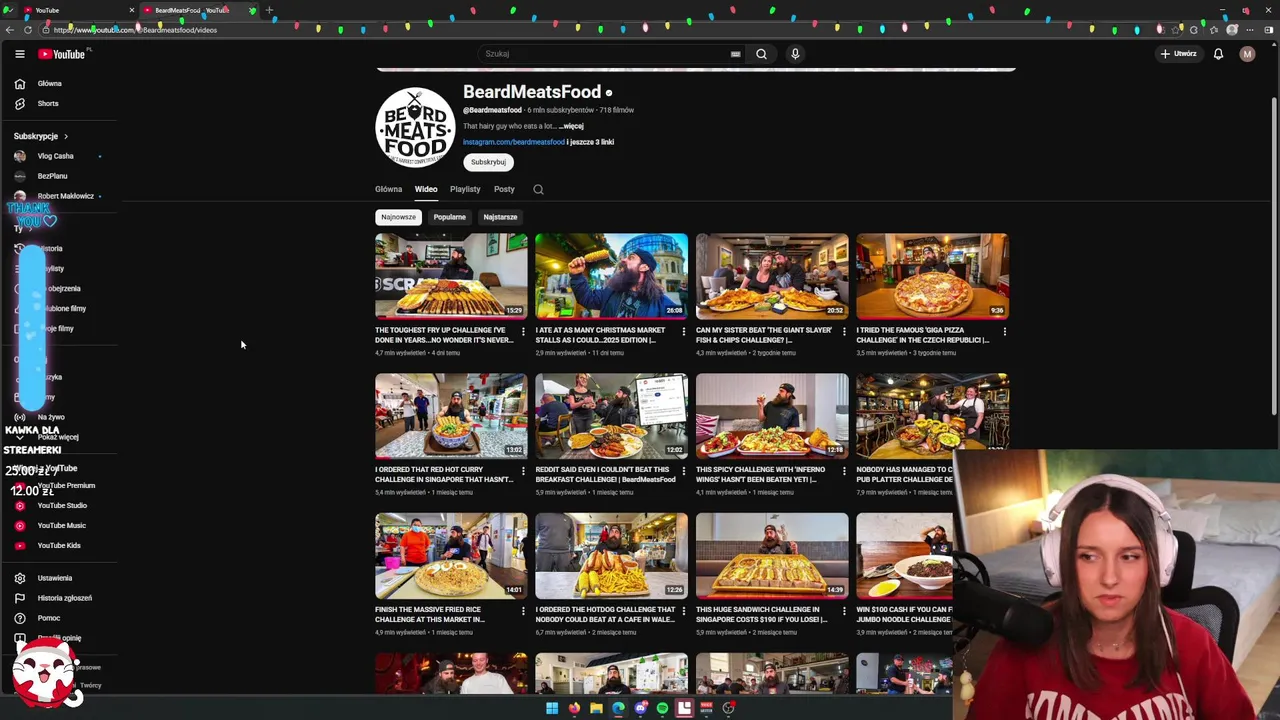The height and width of the screenshot is (720, 1280).
Task: Switch to the first YouTube browser tab
Action: click(x=78, y=10)
